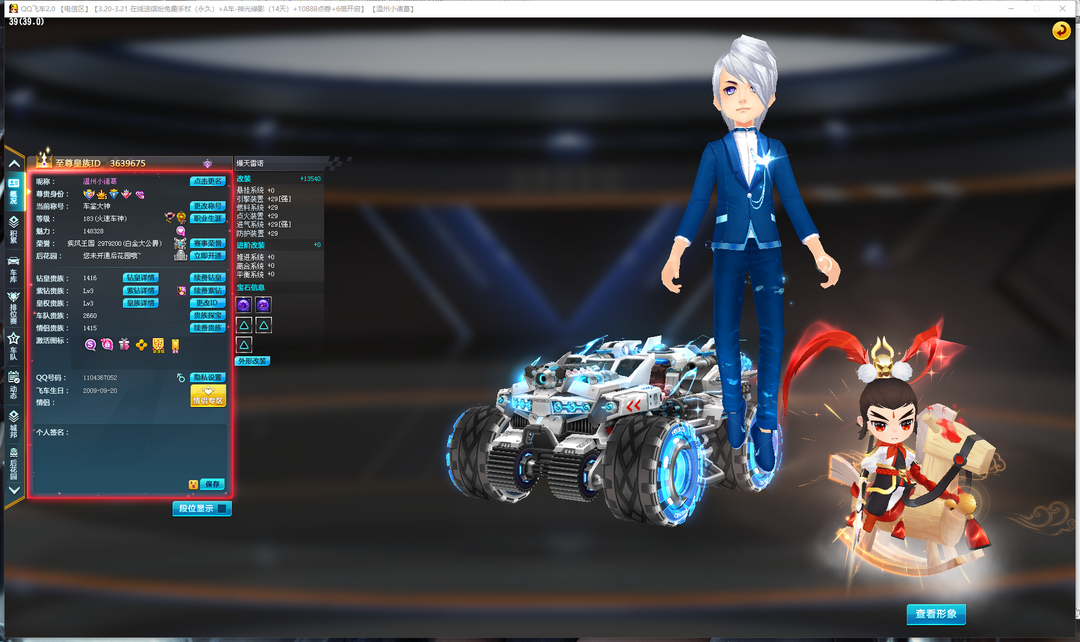
Task: Open the 积累 sidebar tab
Action: 14,229
